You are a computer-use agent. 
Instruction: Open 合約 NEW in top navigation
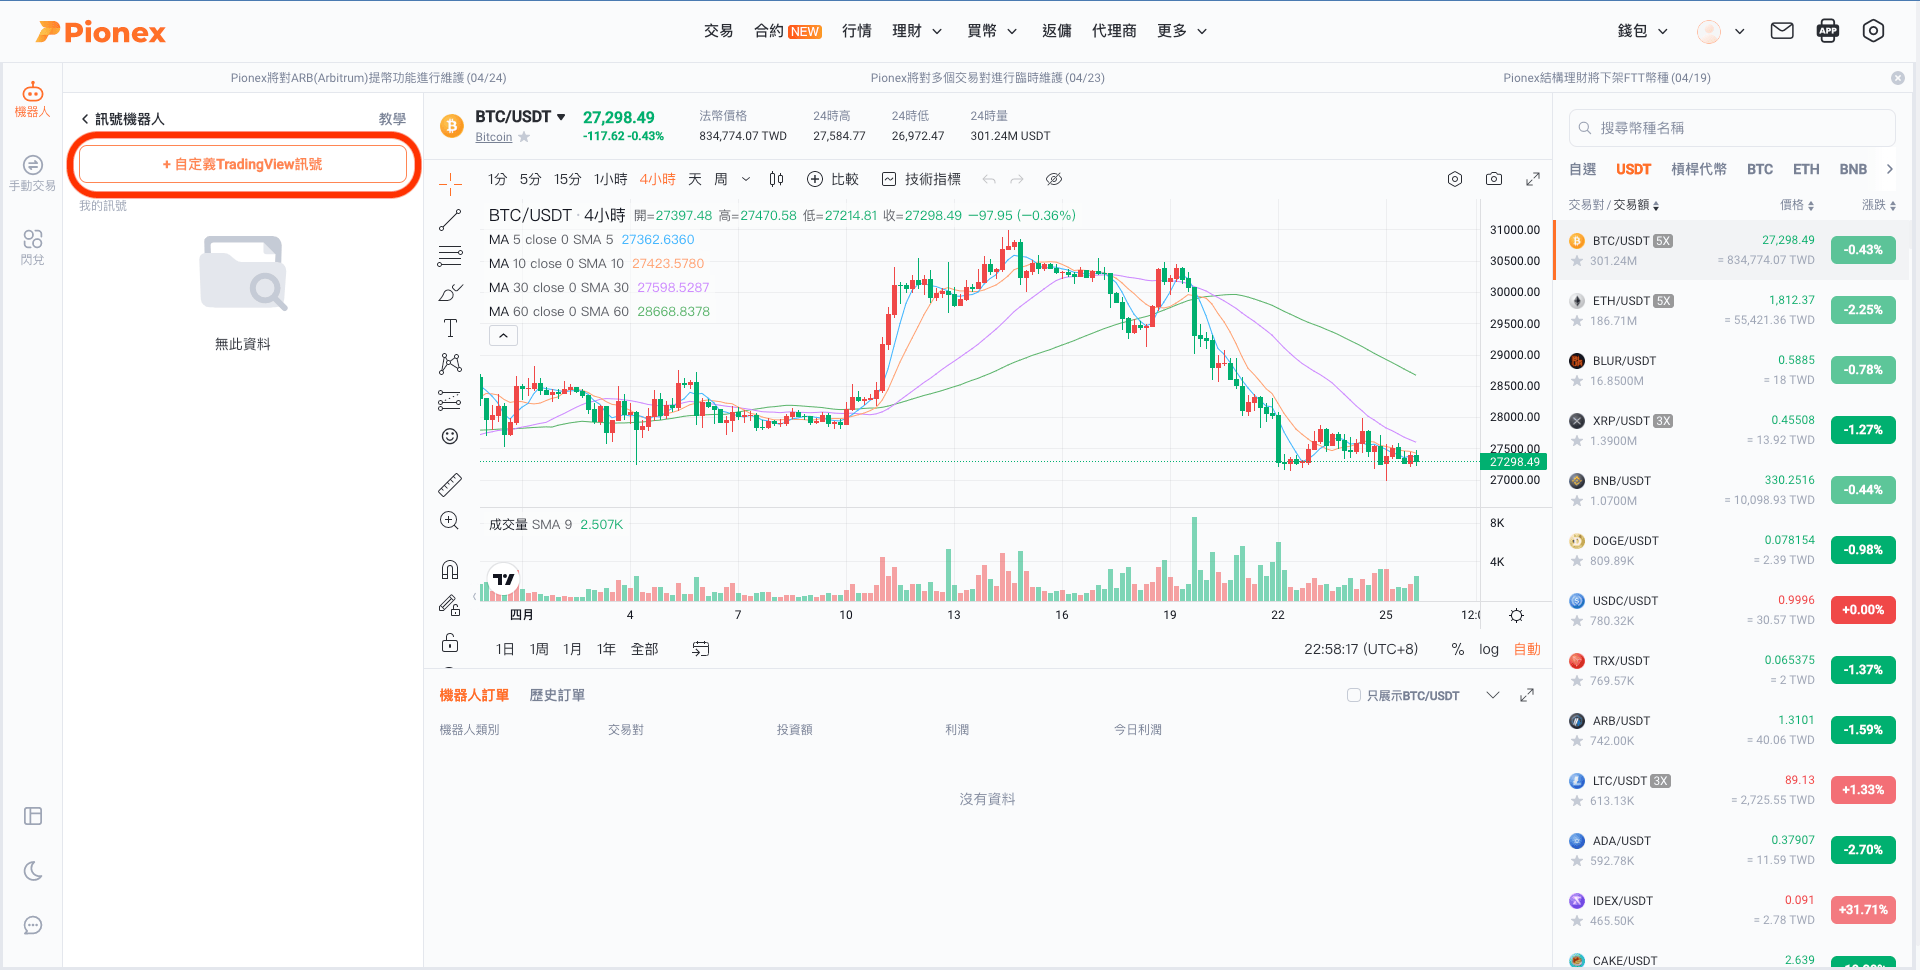(x=788, y=31)
